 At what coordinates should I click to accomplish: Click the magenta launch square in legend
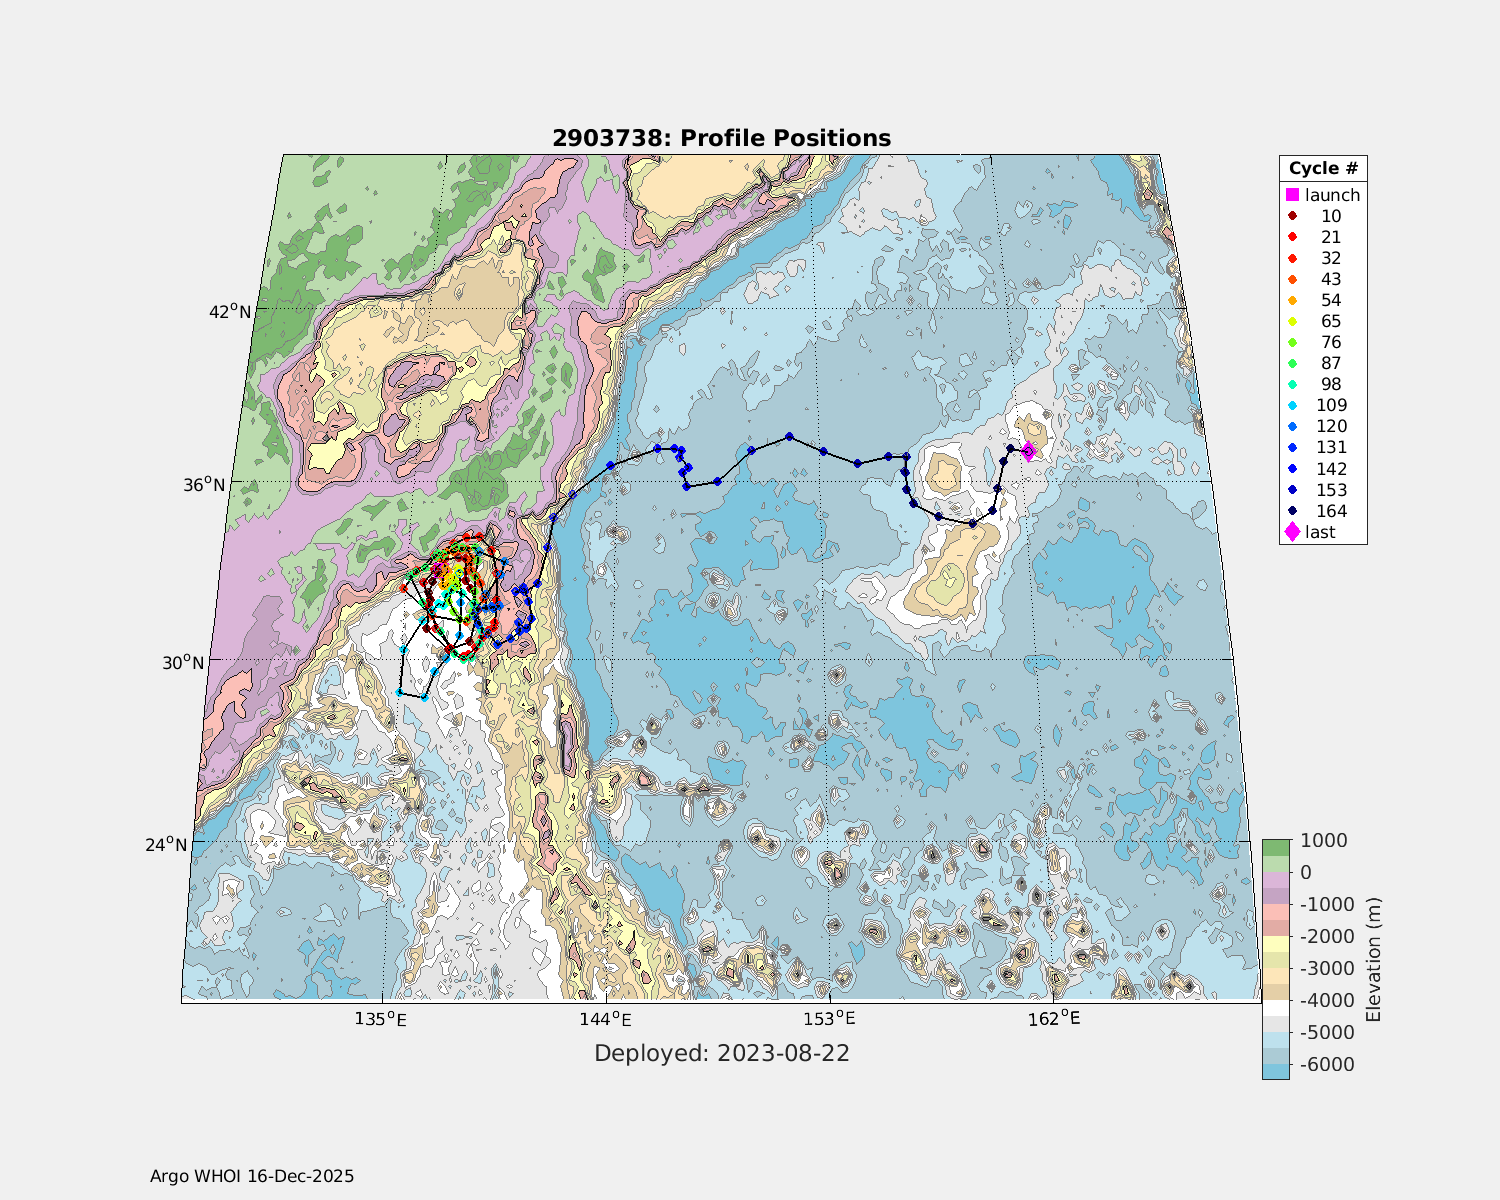click(1292, 195)
